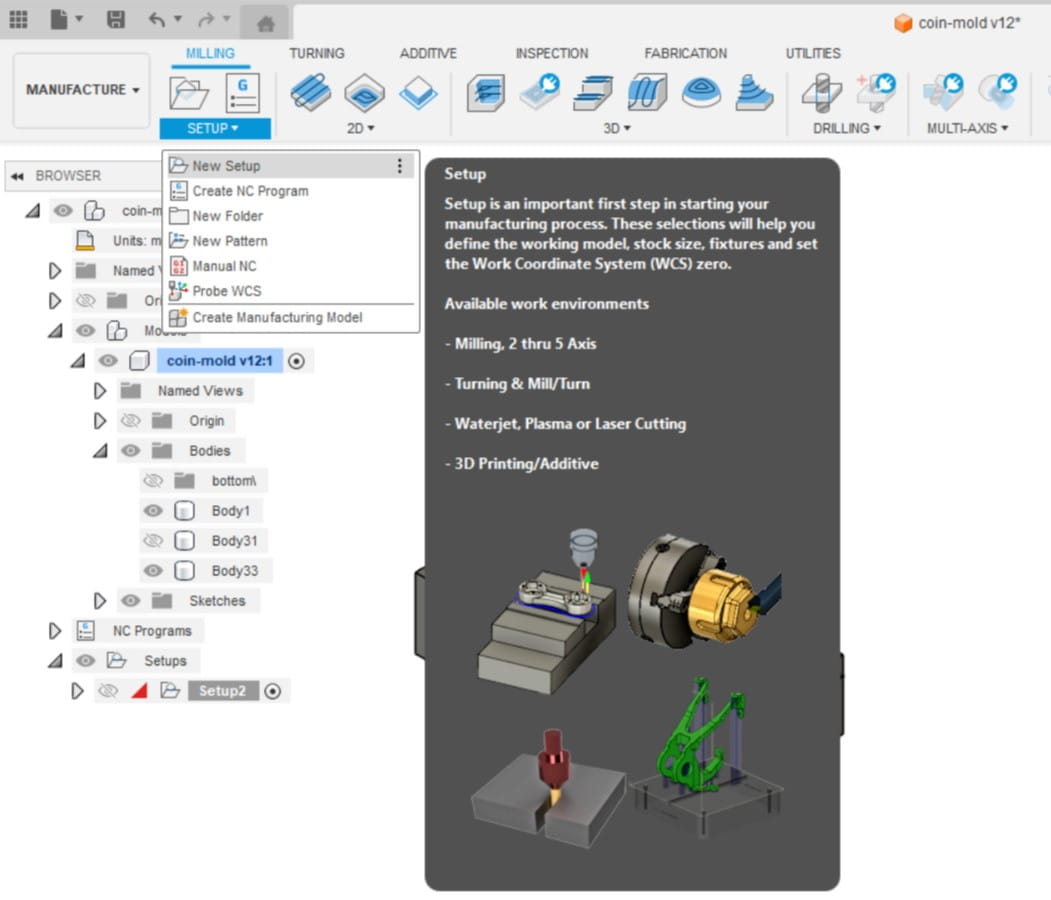Viewport: 1051px width, 900px height.
Task: Switch to the UTILITIES tab
Action: pyautogui.click(x=813, y=54)
